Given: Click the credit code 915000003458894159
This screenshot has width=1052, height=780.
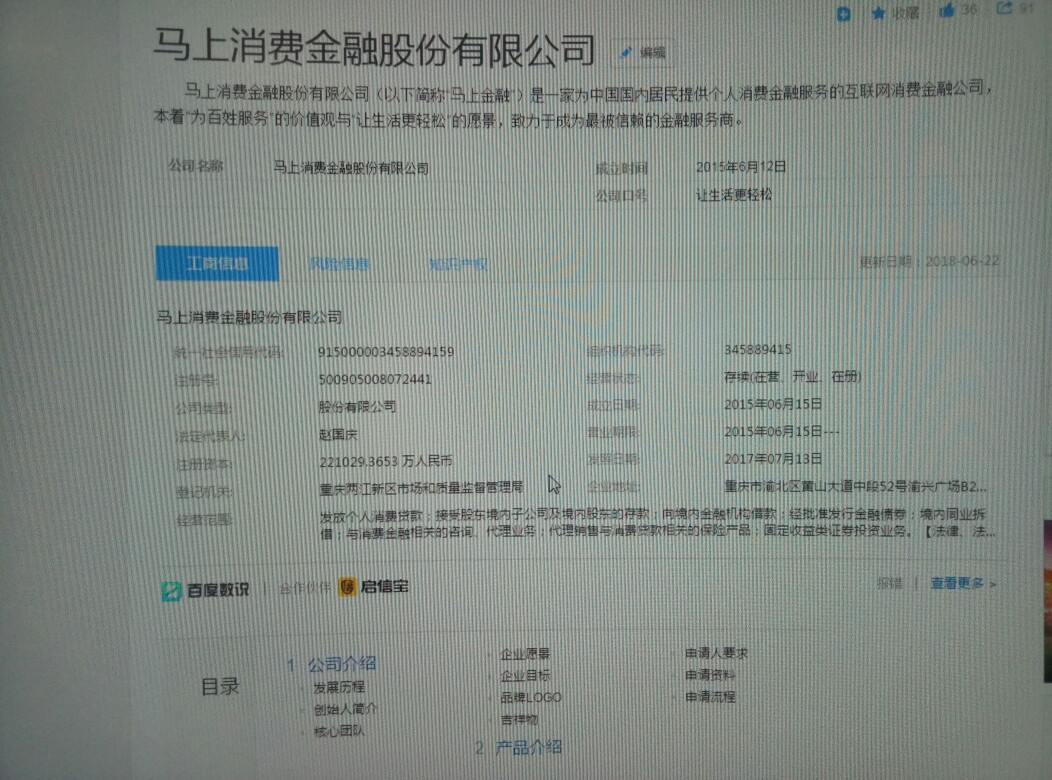Looking at the screenshot, I should point(386,351).
